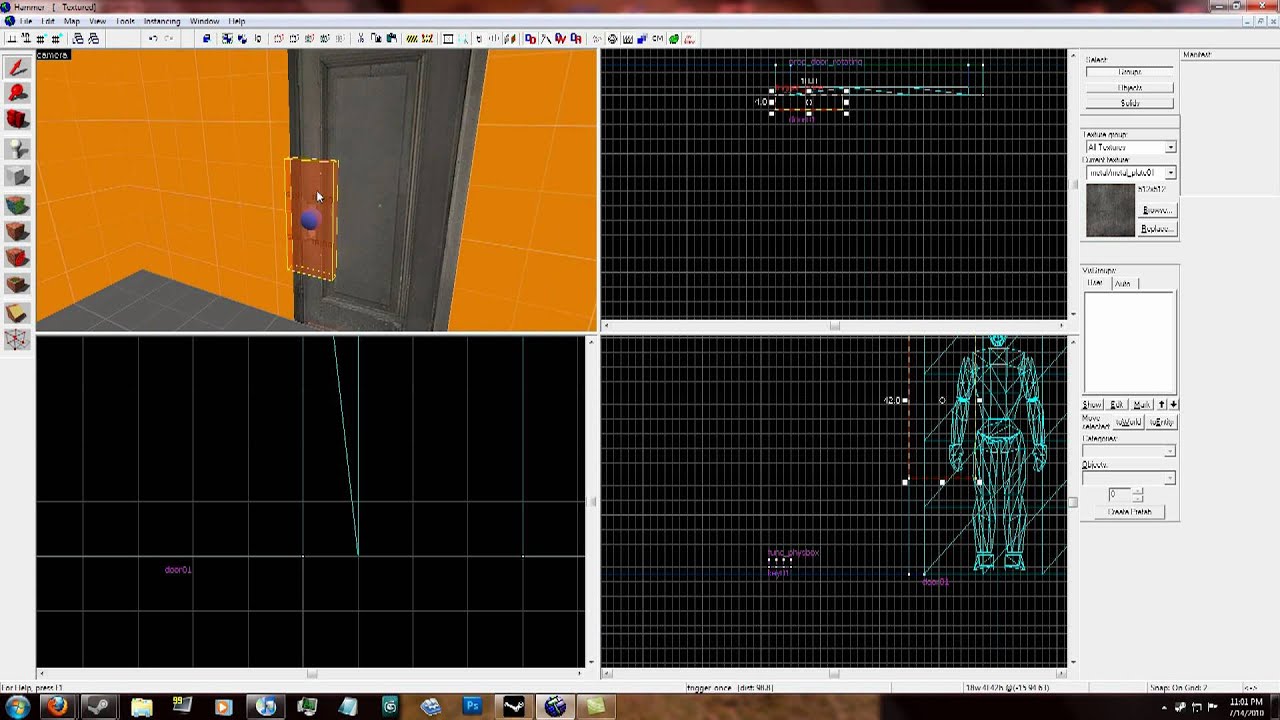Screen dimensions: 1280x720
Task: Move VisGroup up with the arrow button
Action: tap(1162, 404)
